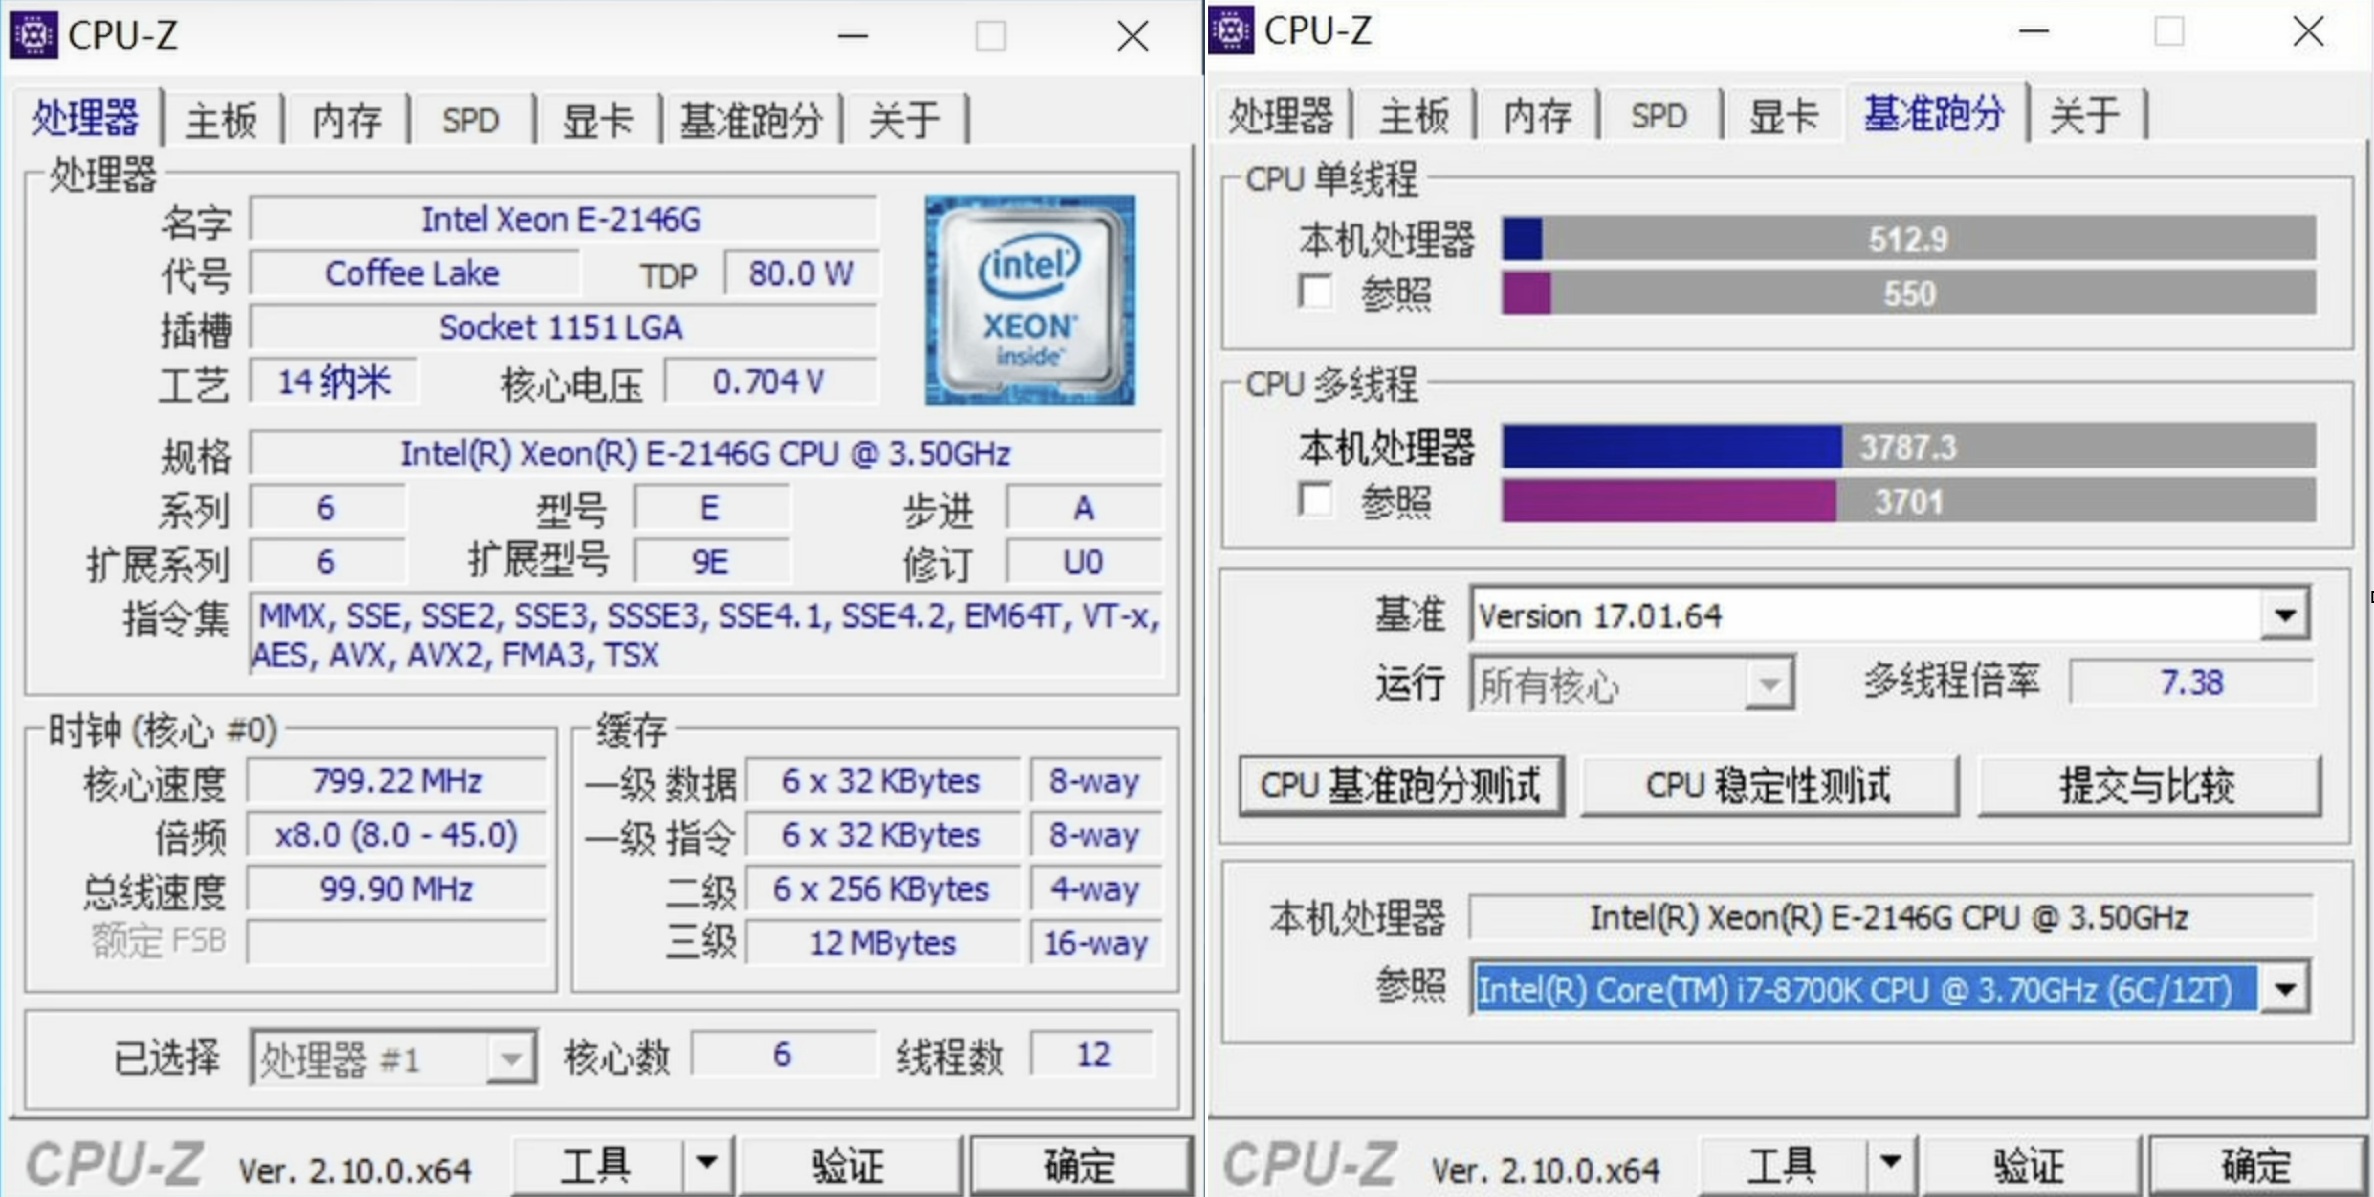Viewport: 2374px width, 1197px height.
Task: Click the empty 额定 FSB field
Action: point(396,942)
